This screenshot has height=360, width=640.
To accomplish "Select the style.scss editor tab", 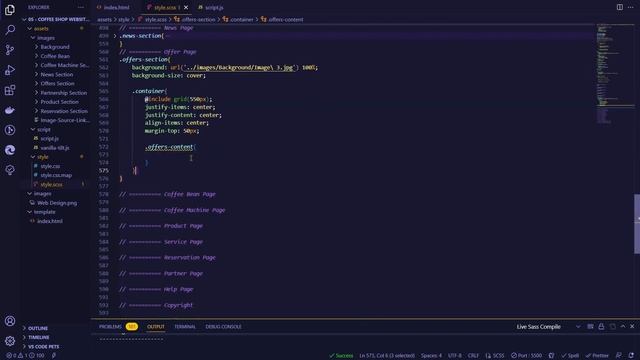I will pos(164,7).
